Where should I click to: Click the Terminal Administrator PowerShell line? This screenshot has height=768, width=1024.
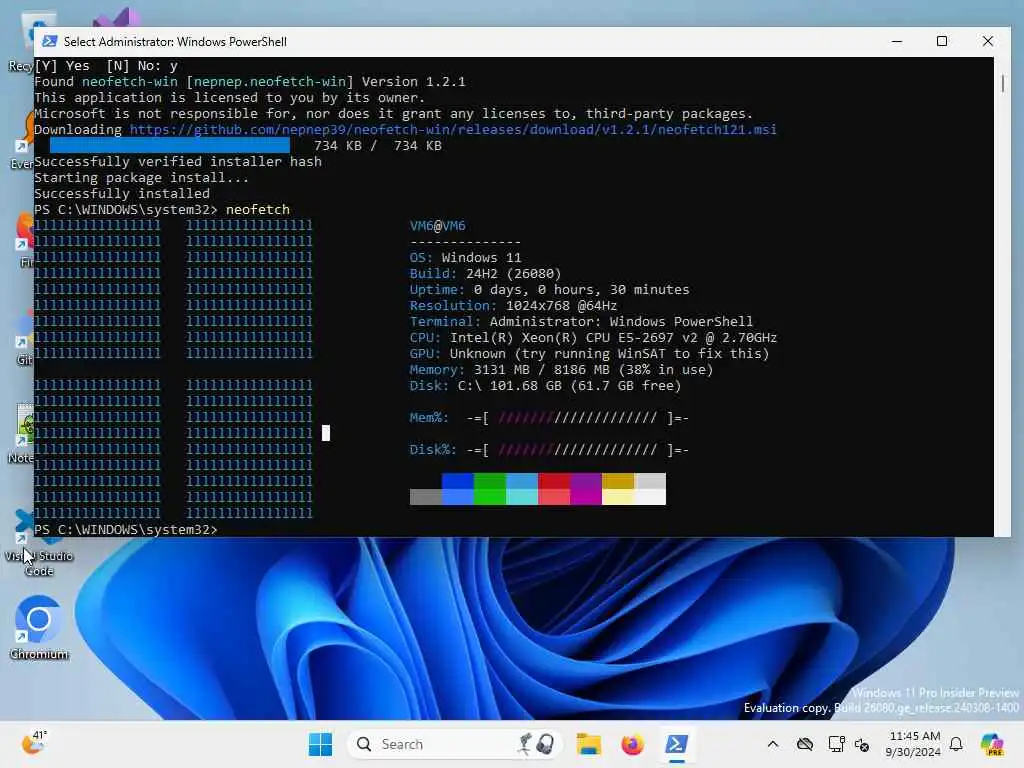(x=581, y=321)
